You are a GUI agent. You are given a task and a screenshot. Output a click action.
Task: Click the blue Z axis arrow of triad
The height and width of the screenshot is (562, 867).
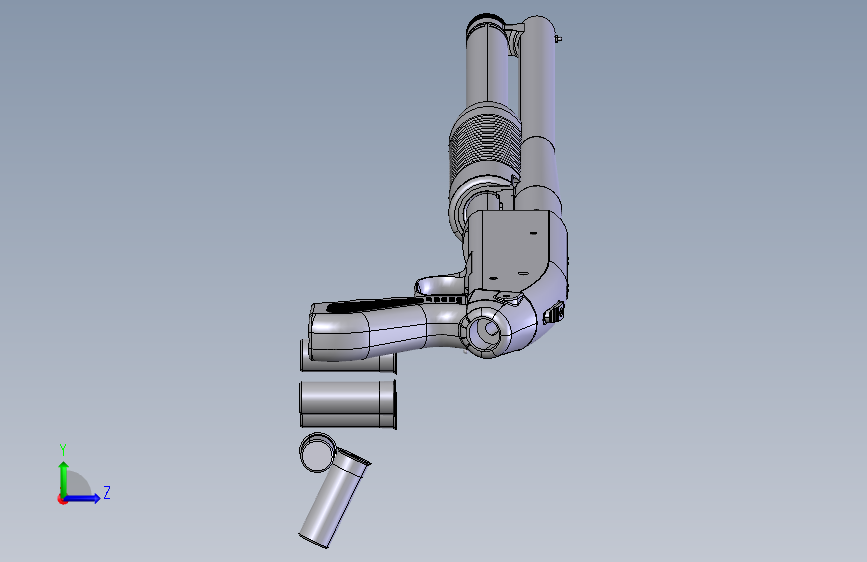(x=83, y=498)
